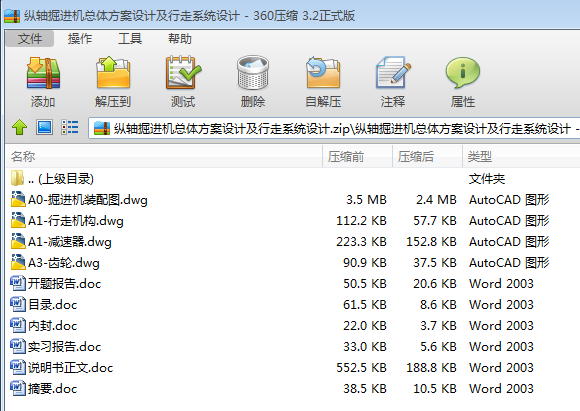Click the 50.5 KB size cell
The width and height of the screenshot is (580, 411).
(365, 284)
